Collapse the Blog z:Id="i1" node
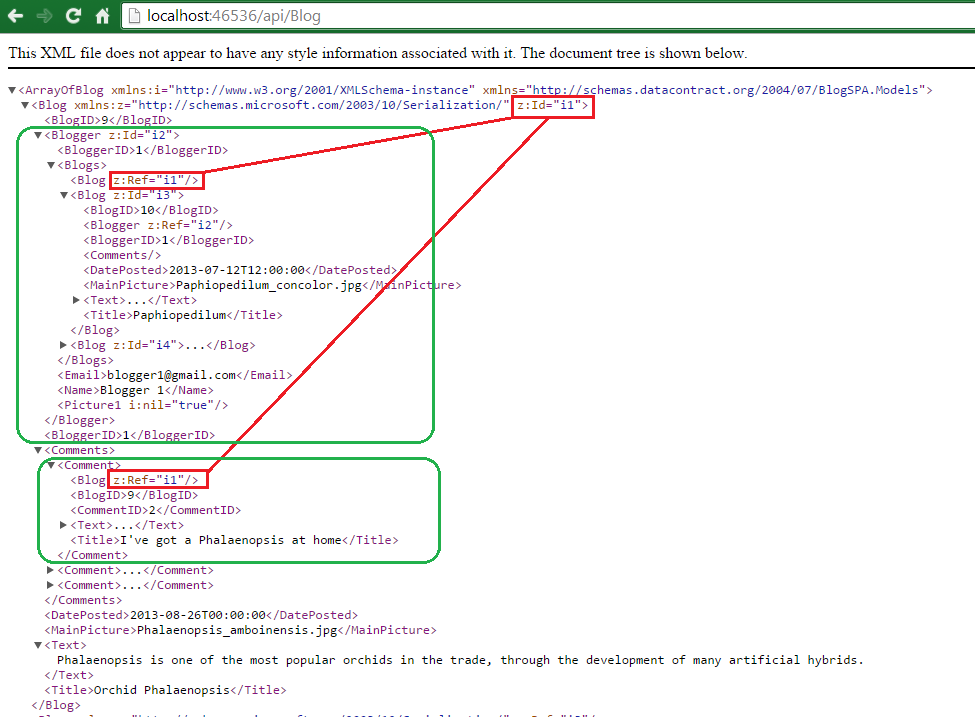The image size is (975, 717). tap(25, 105)
